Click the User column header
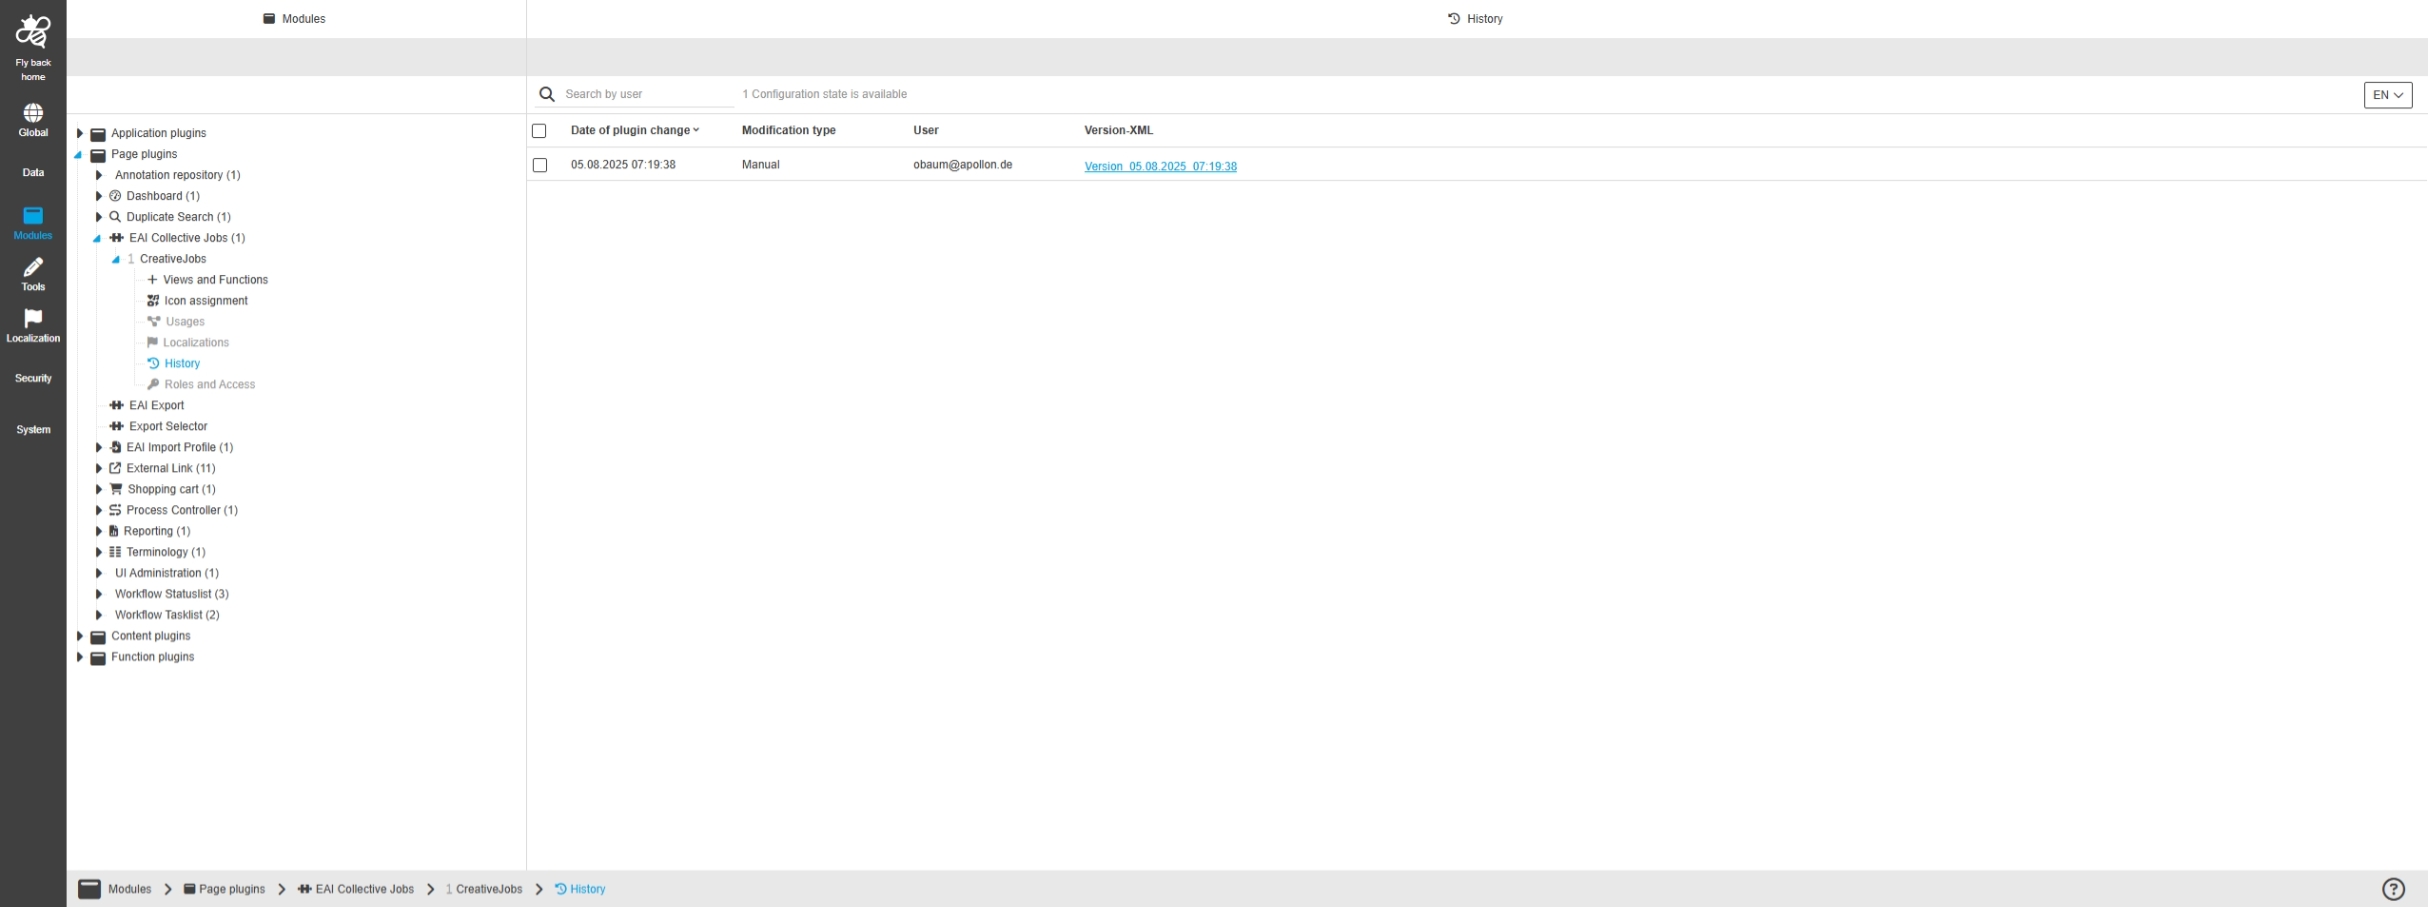The image size is (2428, 907). coord(926,130)
